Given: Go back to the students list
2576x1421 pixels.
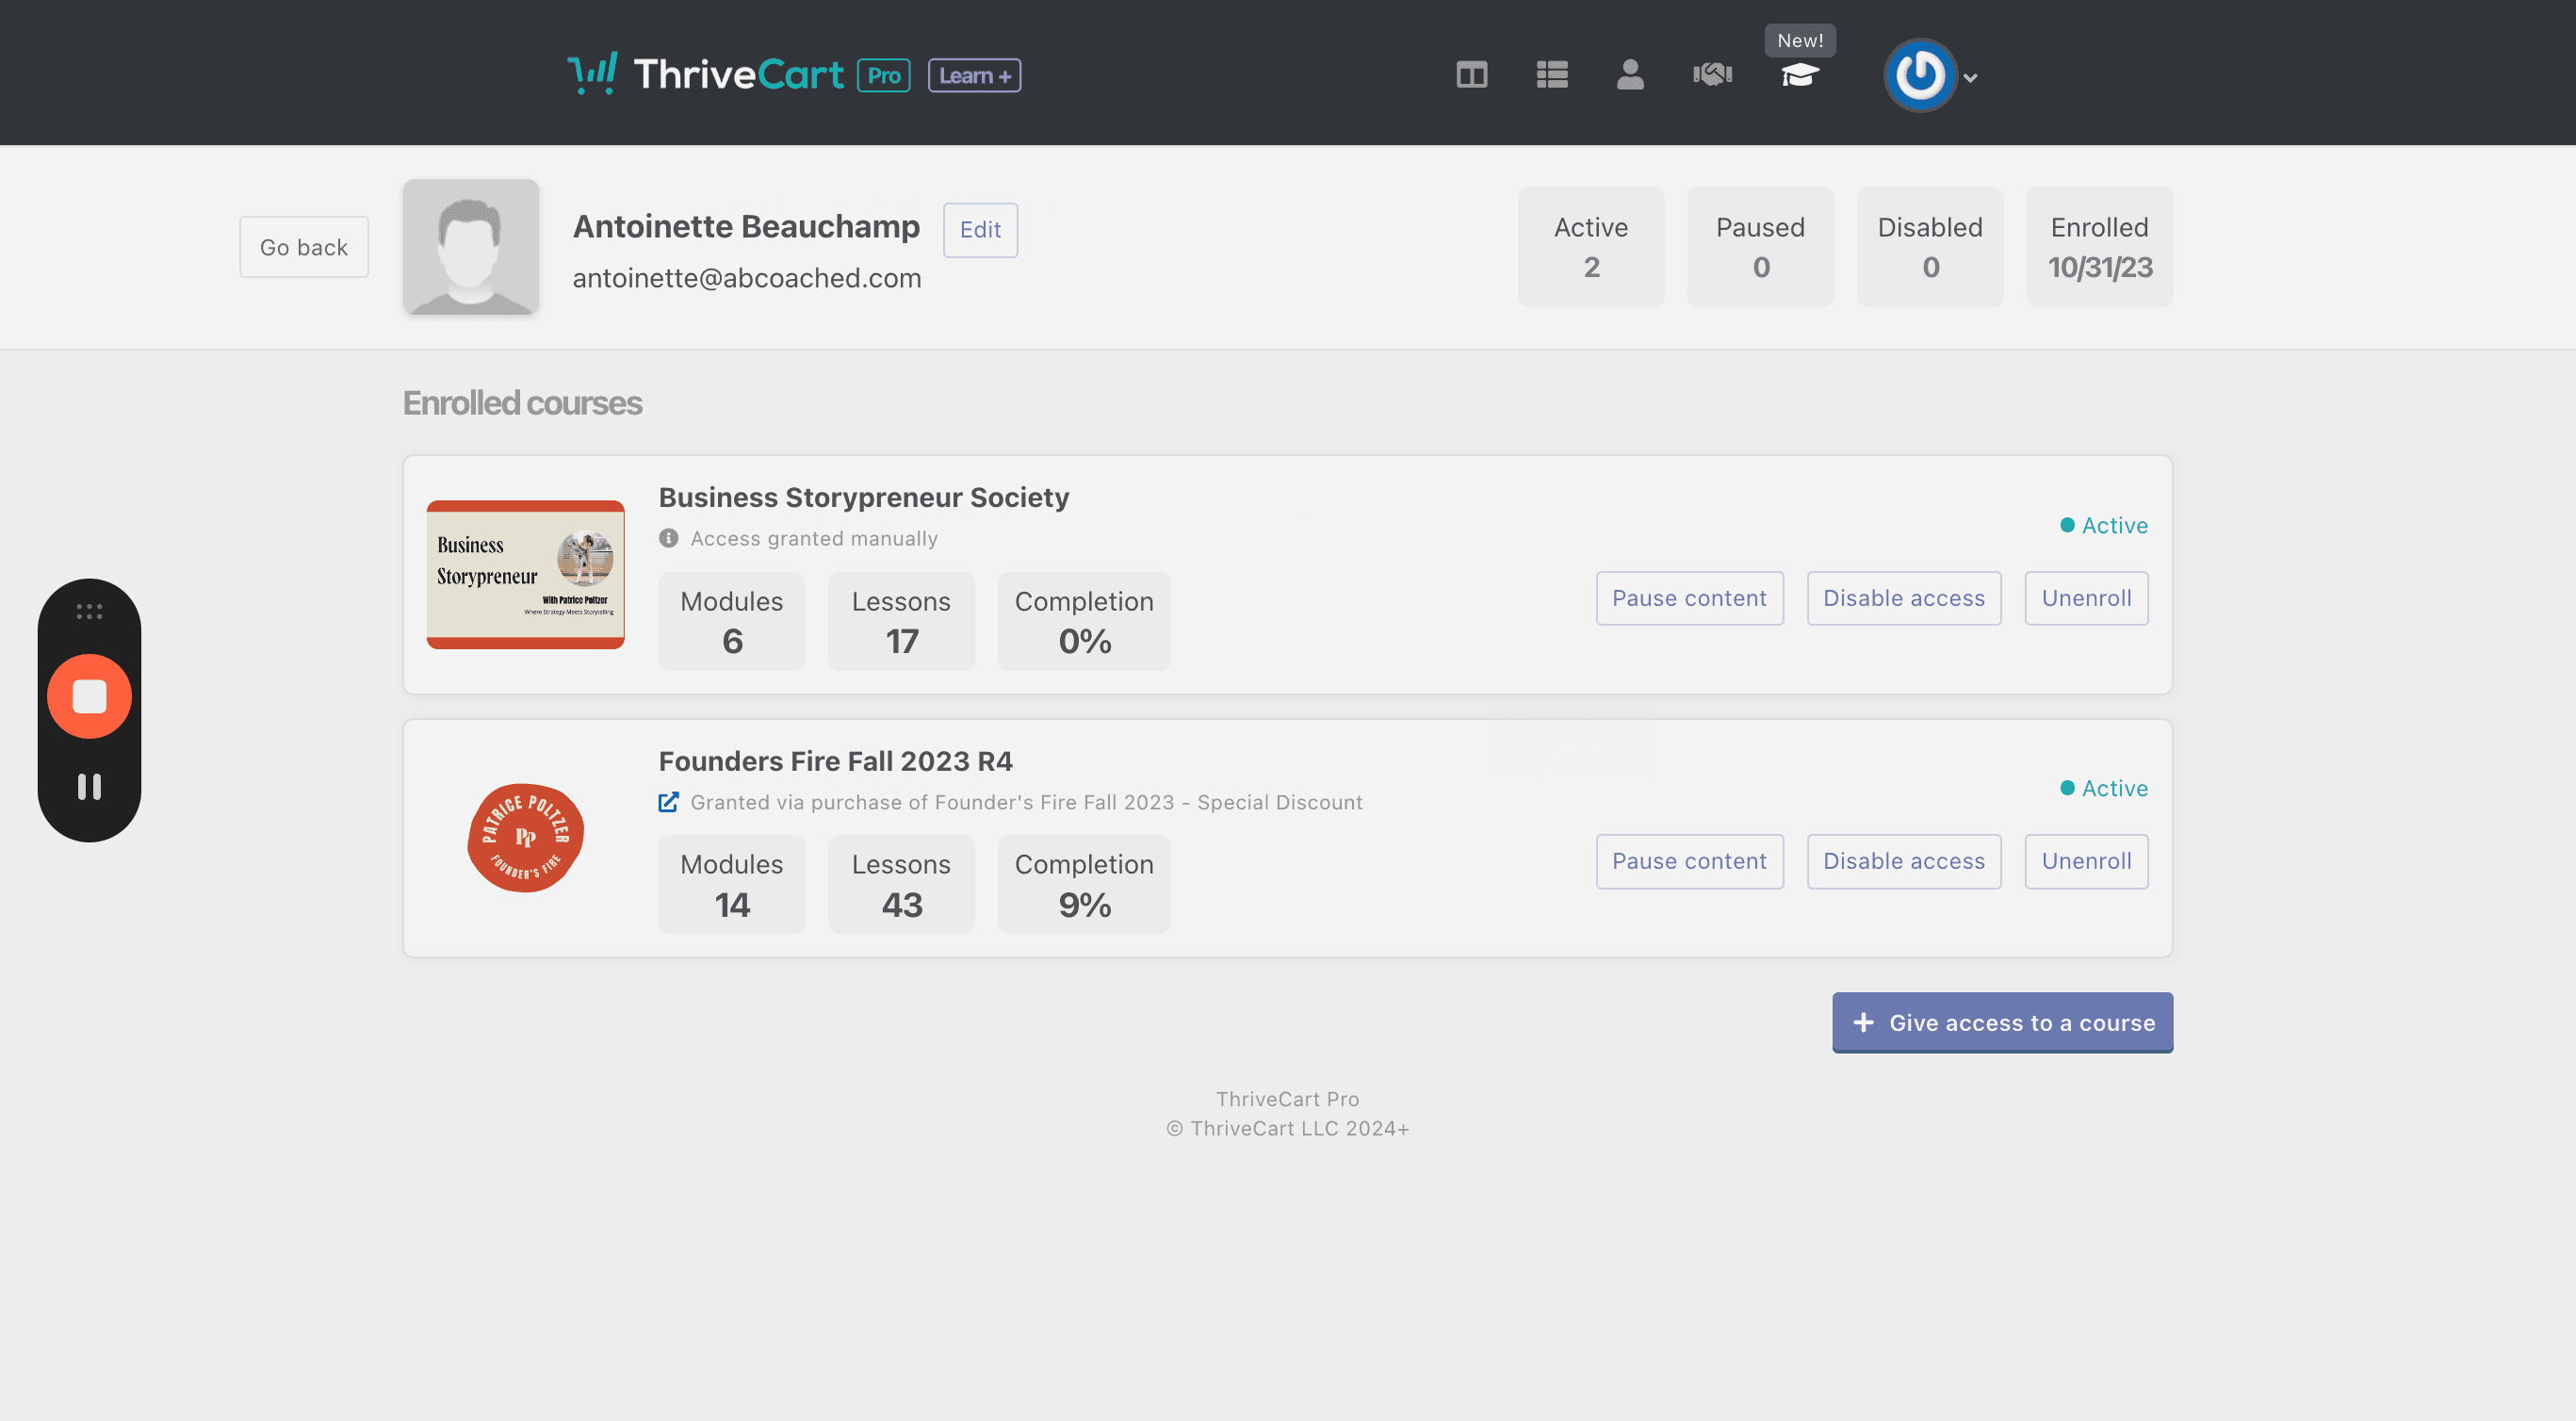Looking at the screenshot, I should point(304,247).
